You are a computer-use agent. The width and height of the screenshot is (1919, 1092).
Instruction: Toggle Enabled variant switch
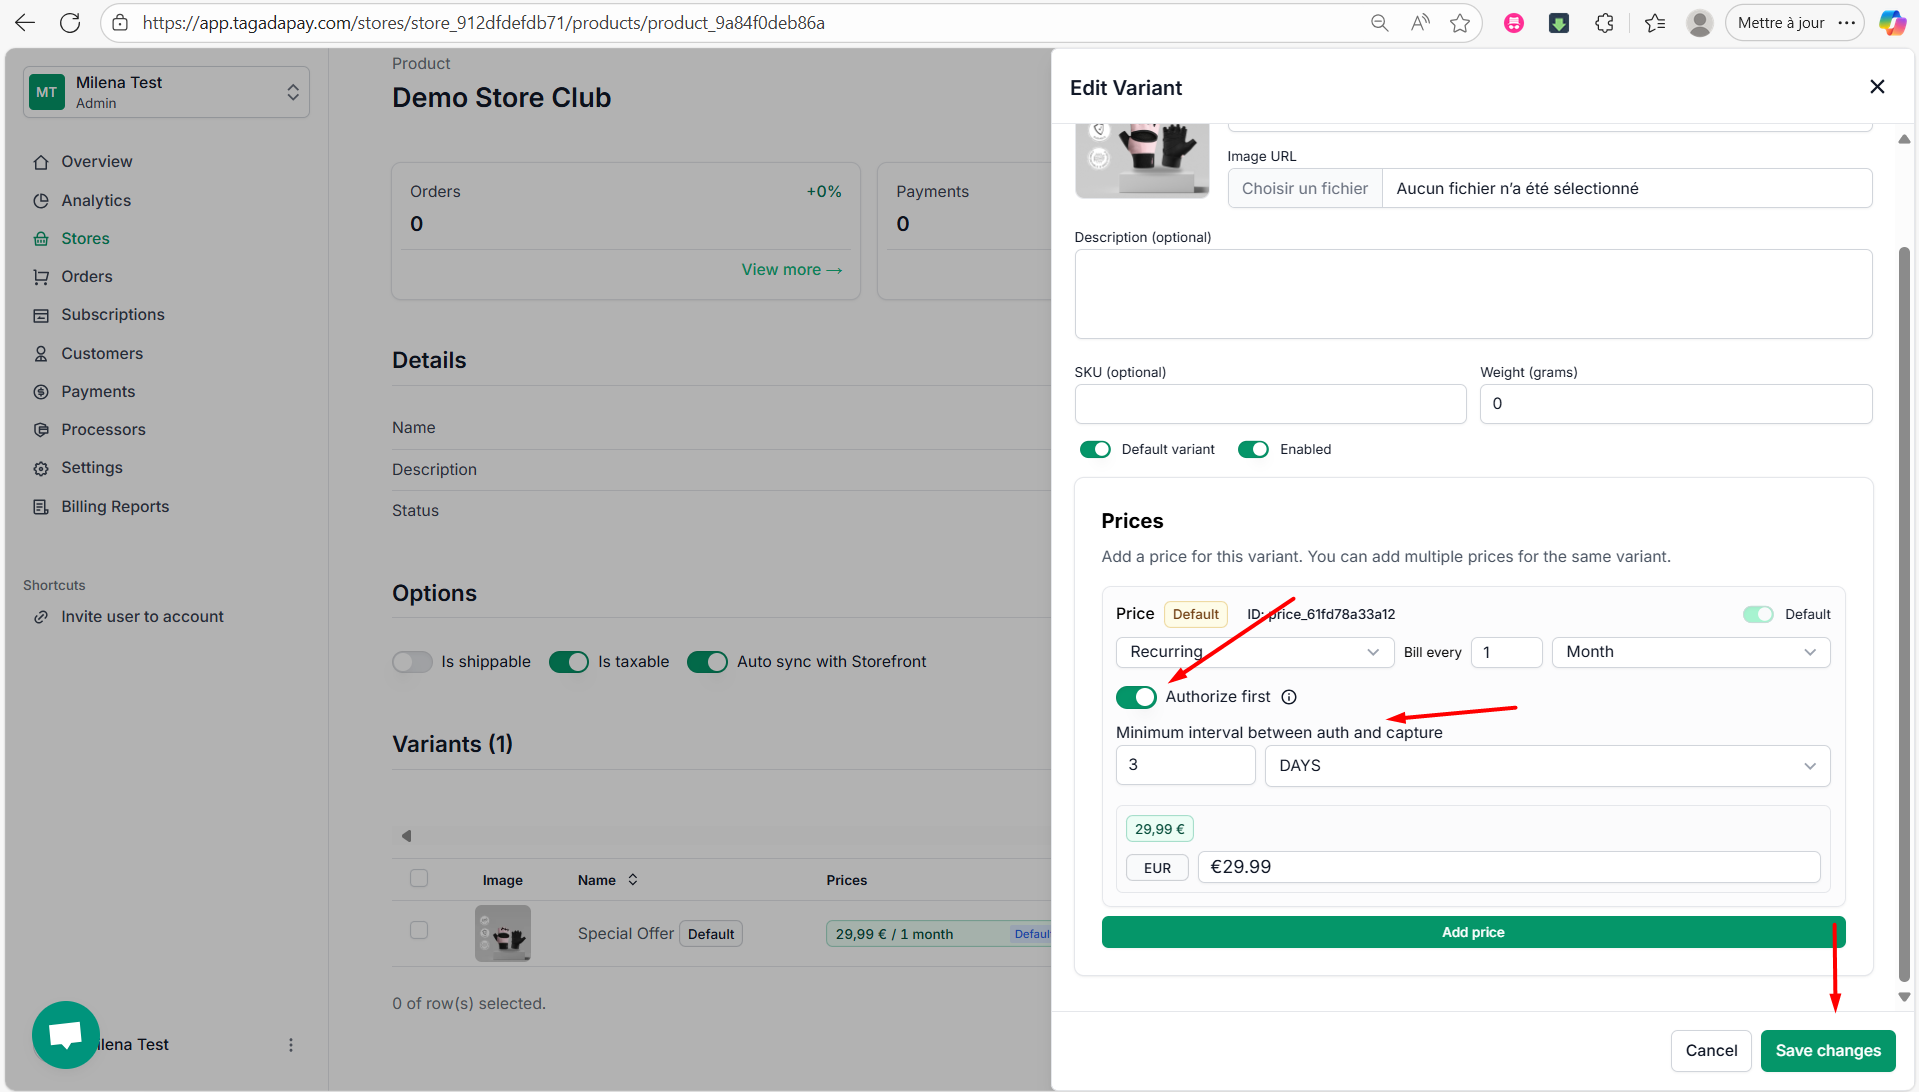(1253, 450)
